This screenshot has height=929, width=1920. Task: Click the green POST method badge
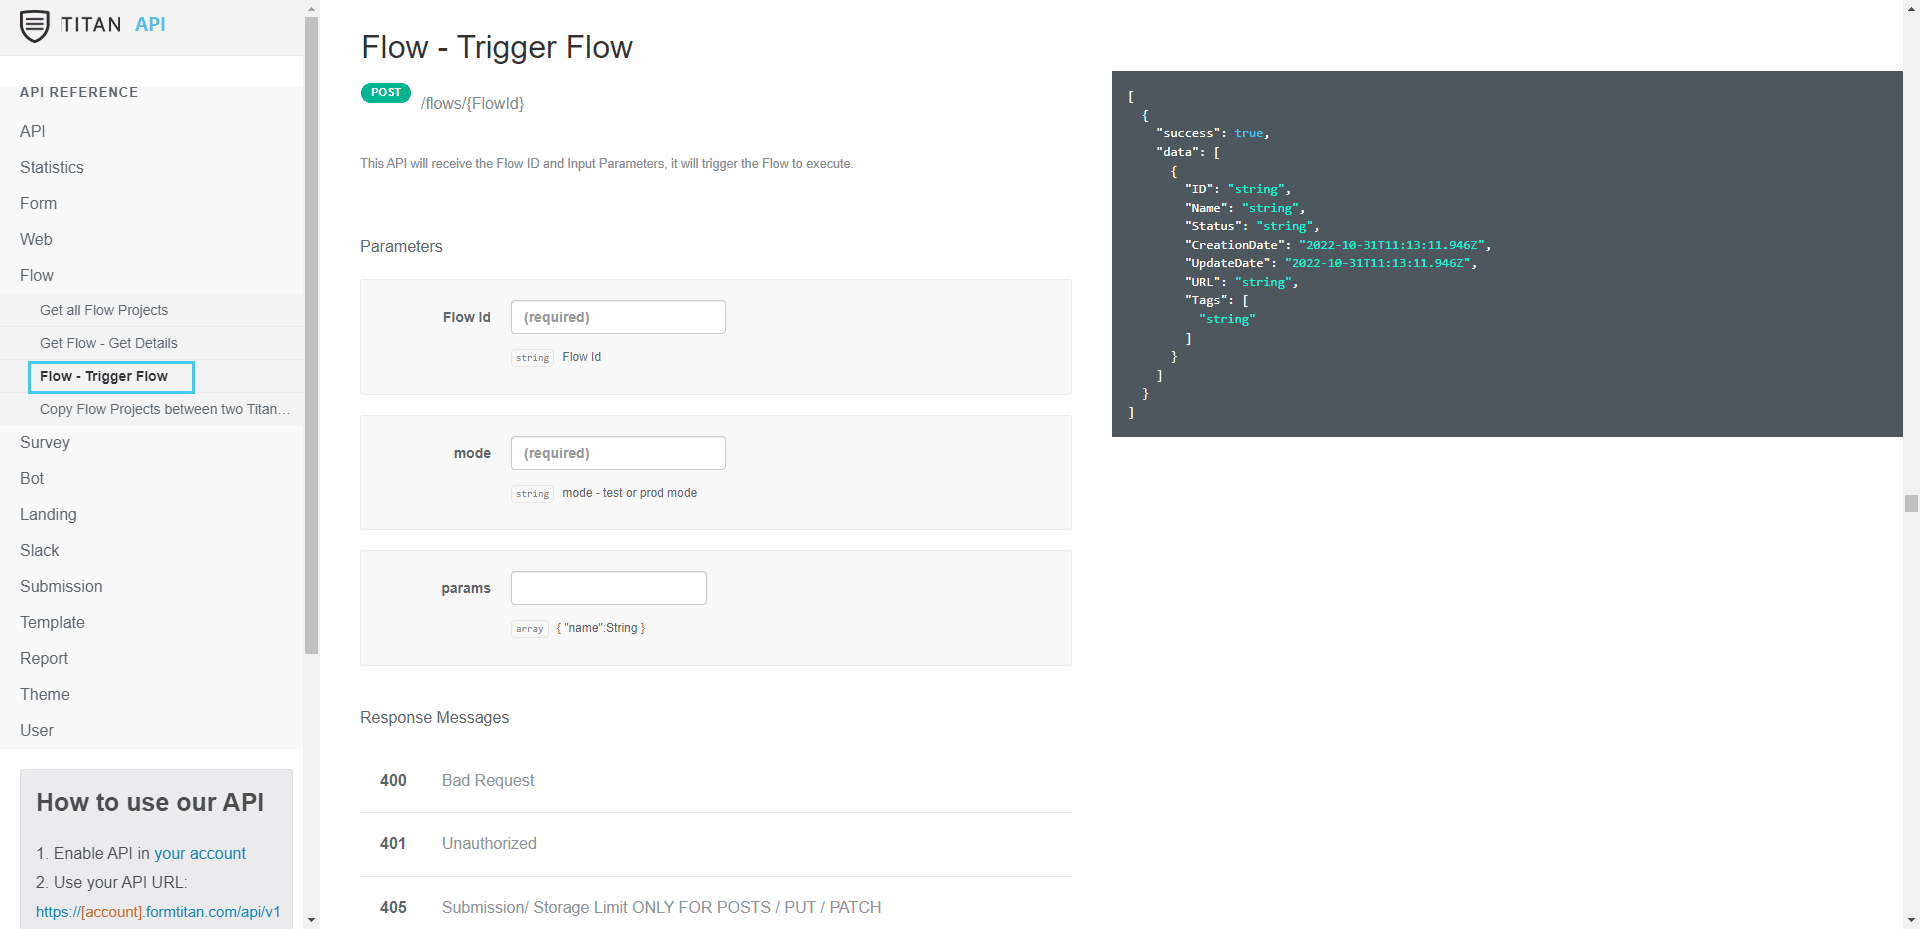(385, 93)
